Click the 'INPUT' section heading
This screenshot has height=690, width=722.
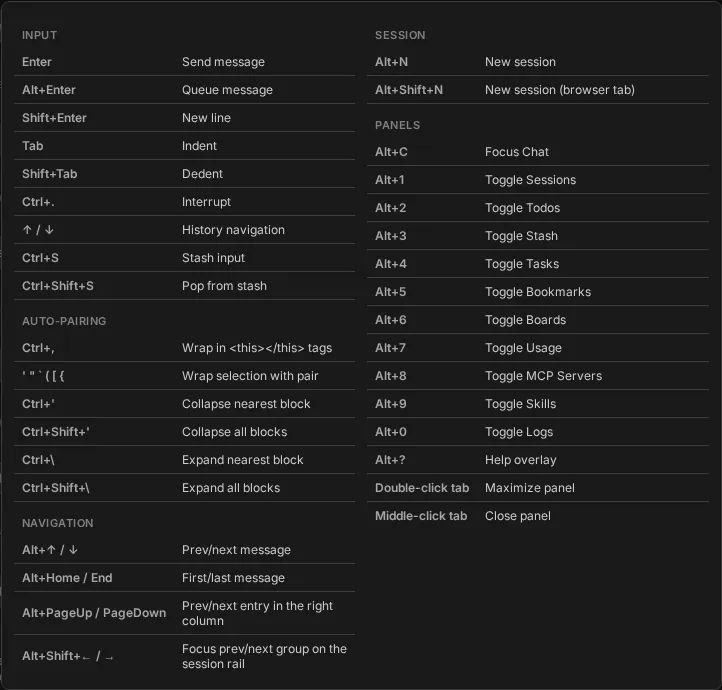[x=40, y=35]
